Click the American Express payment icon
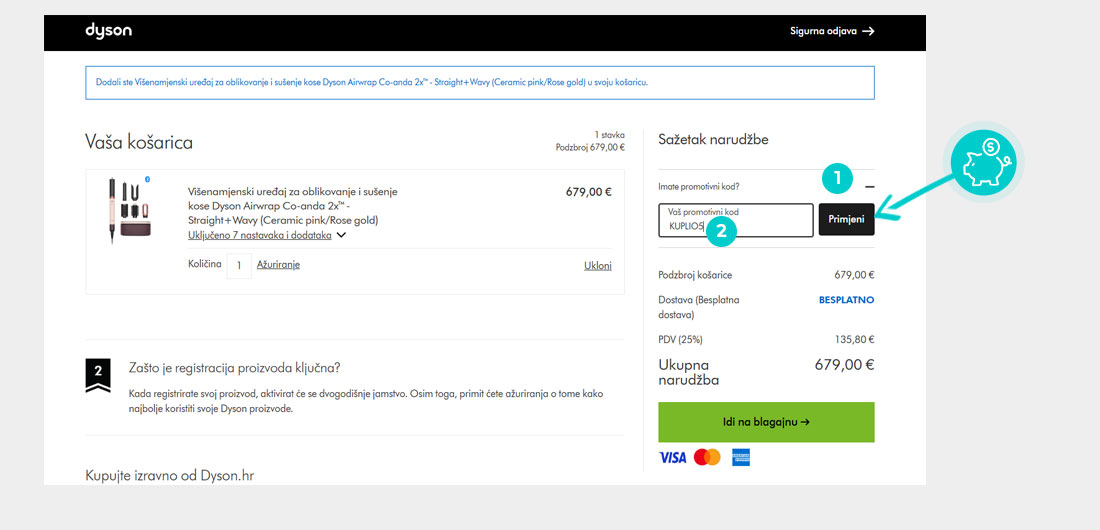The width and height of the screenshot is (1100, 530). pos(741,458)
